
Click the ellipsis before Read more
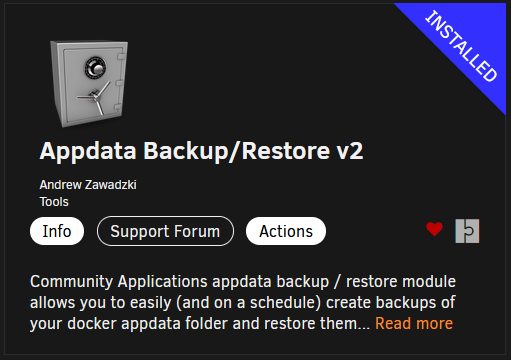pos(364,324)
